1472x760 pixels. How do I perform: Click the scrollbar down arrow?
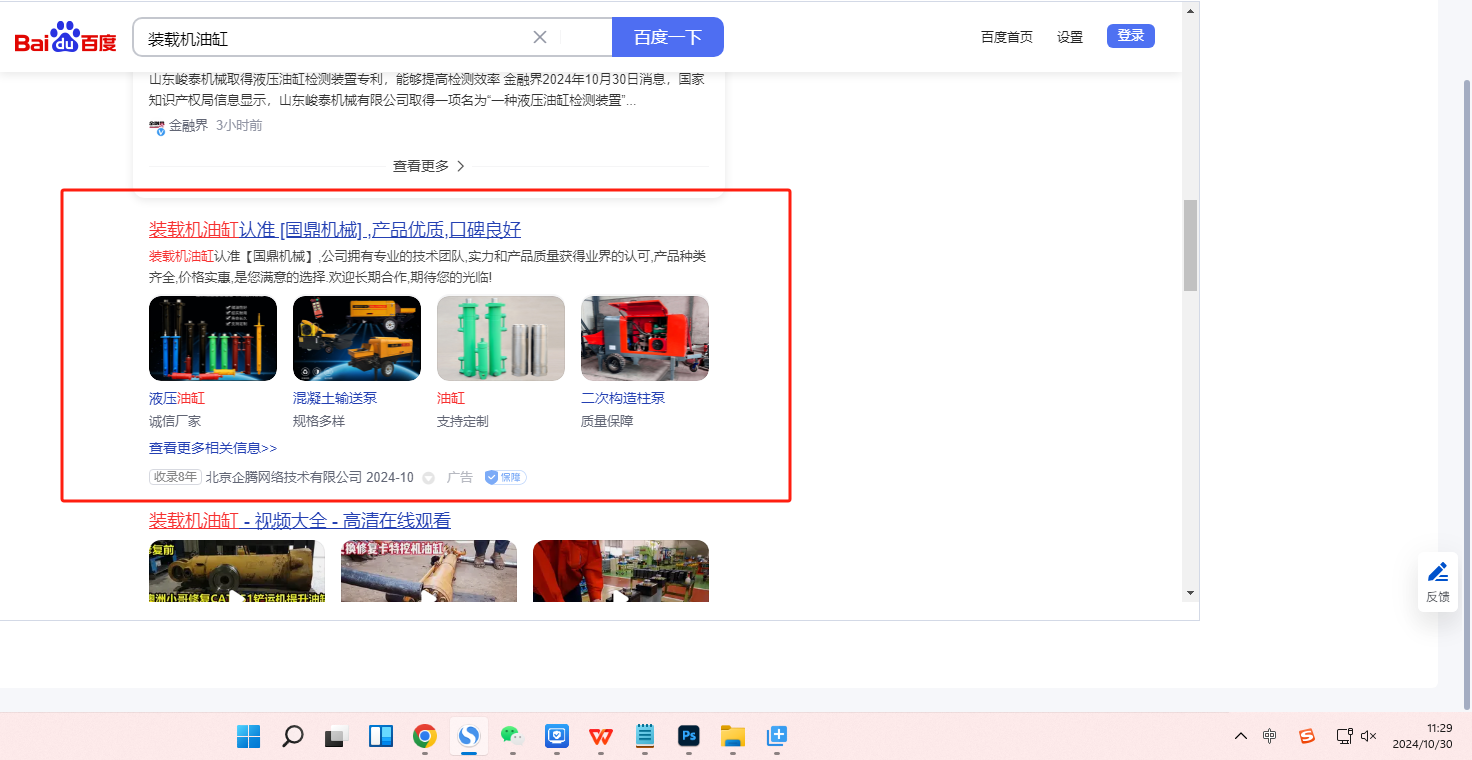click(x=1190, y=593)
